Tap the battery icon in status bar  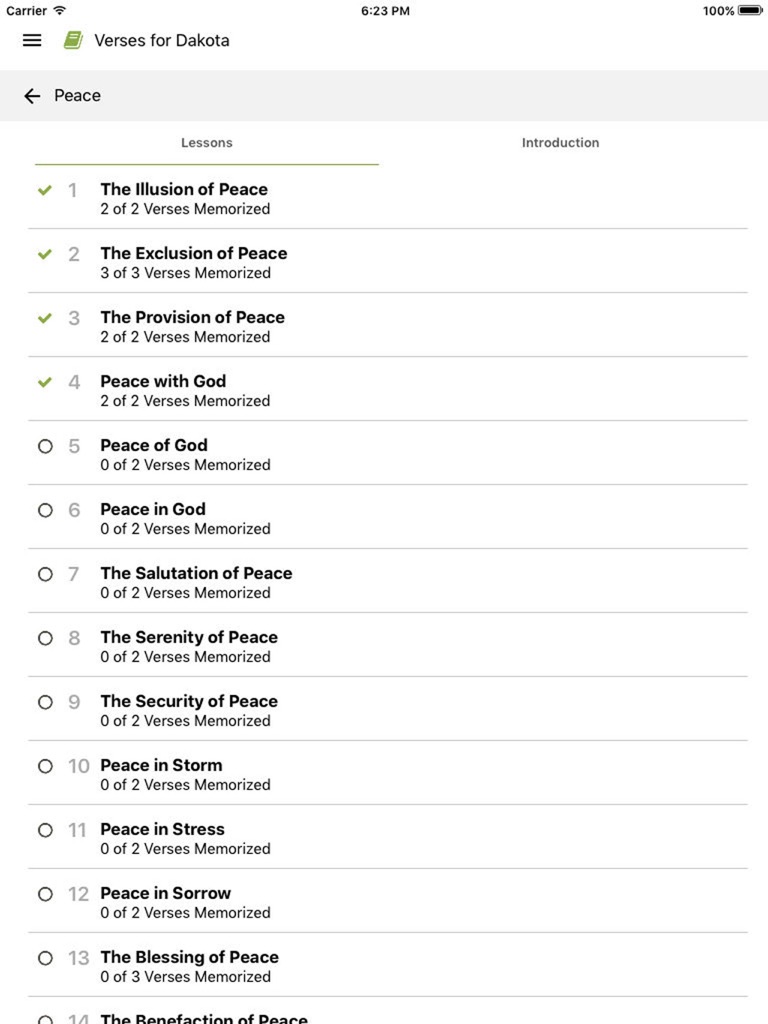[750, 11]
